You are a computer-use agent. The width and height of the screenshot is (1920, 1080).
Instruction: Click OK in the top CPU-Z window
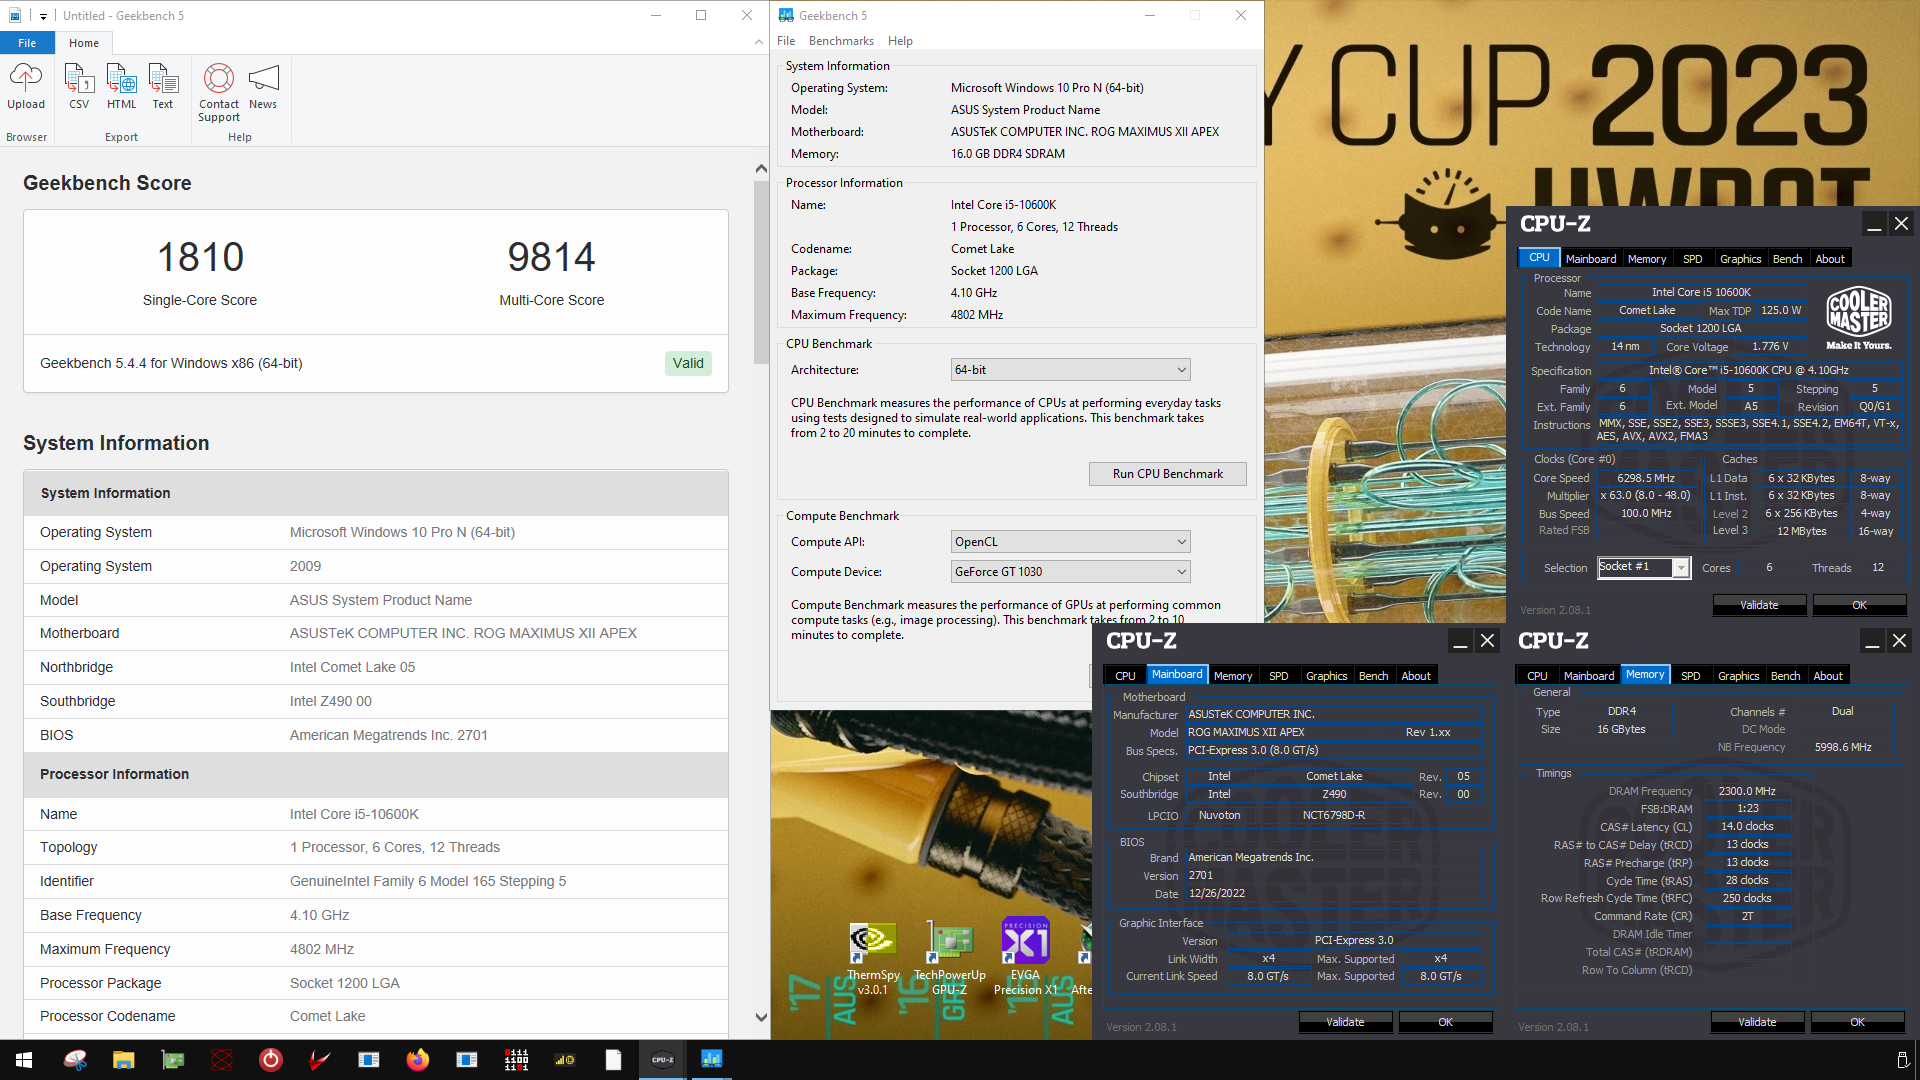[1859, 605]
